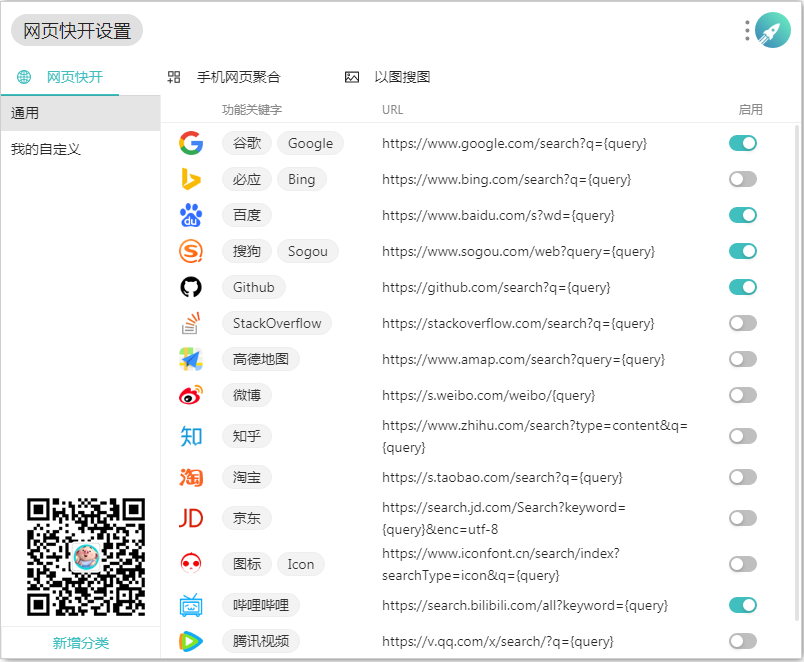The image size is (804, 662).
Task: Click the s.taobao.com URL text
Action: 502,477
